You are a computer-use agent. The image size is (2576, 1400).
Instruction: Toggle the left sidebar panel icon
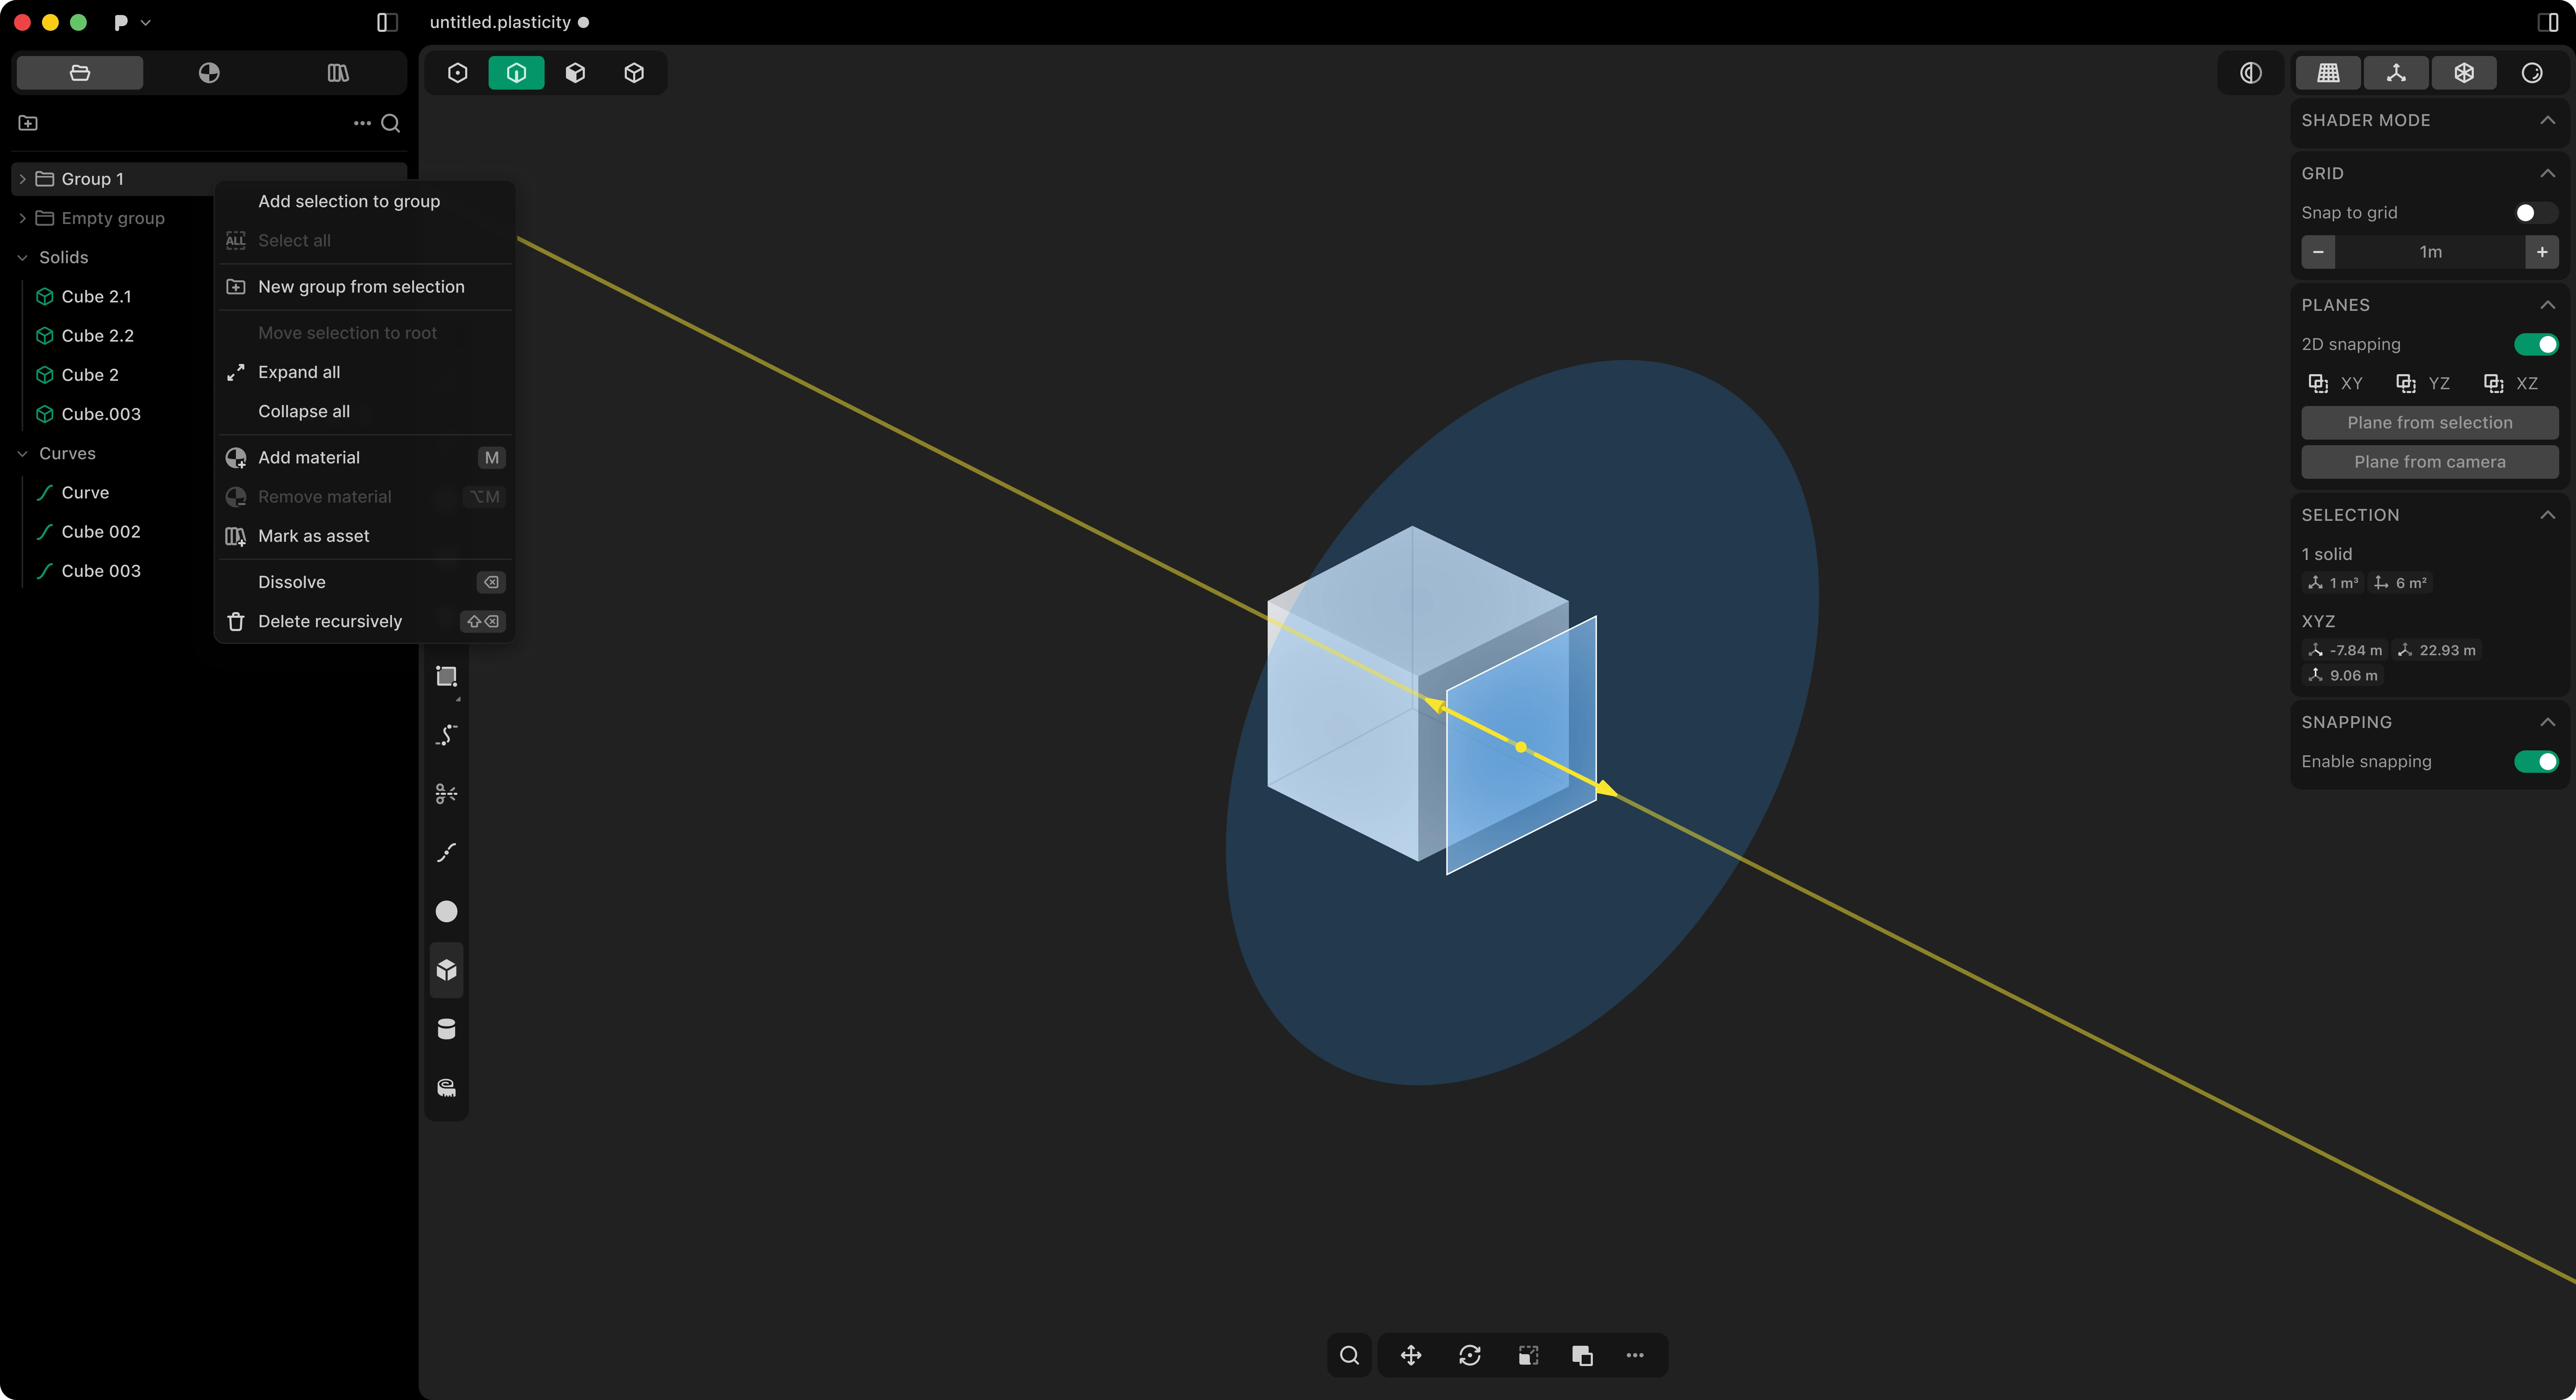click(387, 22)
